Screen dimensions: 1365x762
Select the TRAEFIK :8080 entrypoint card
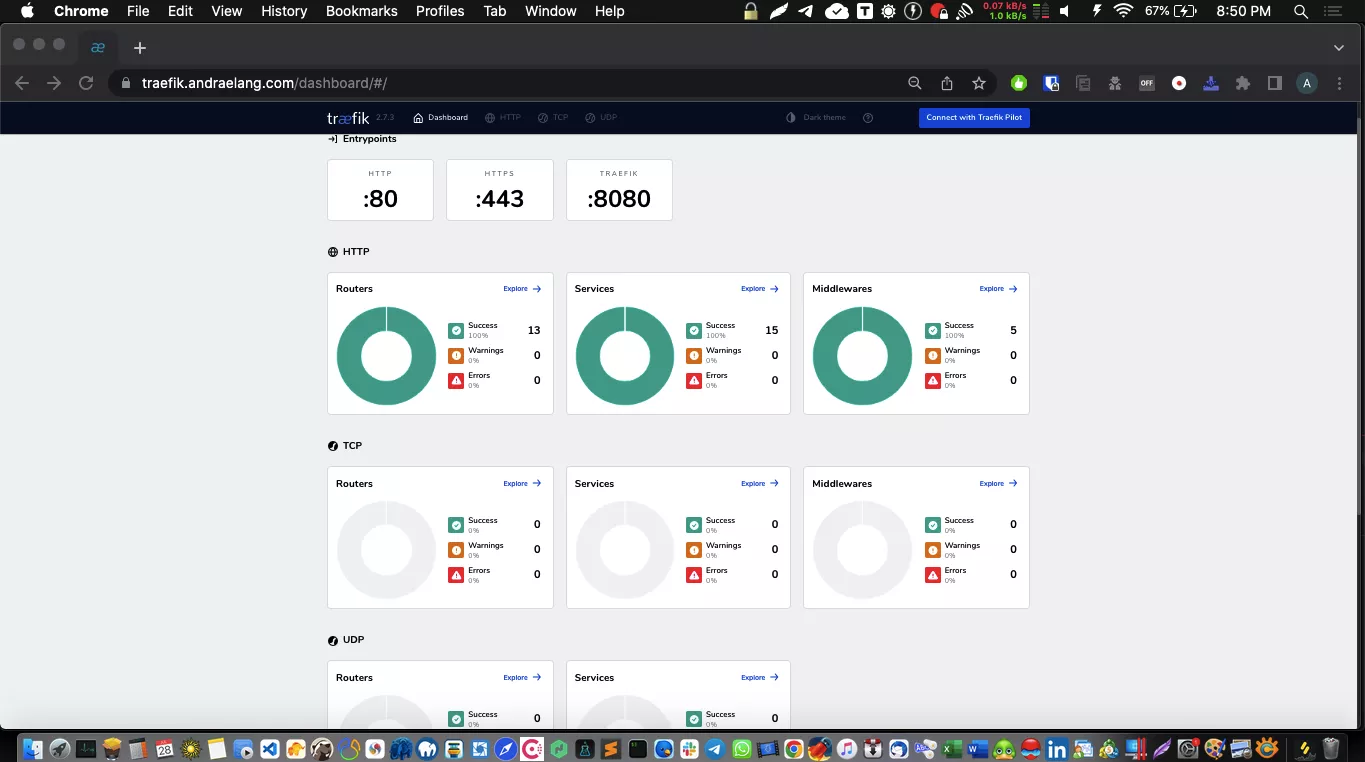[x=619, y=190]
